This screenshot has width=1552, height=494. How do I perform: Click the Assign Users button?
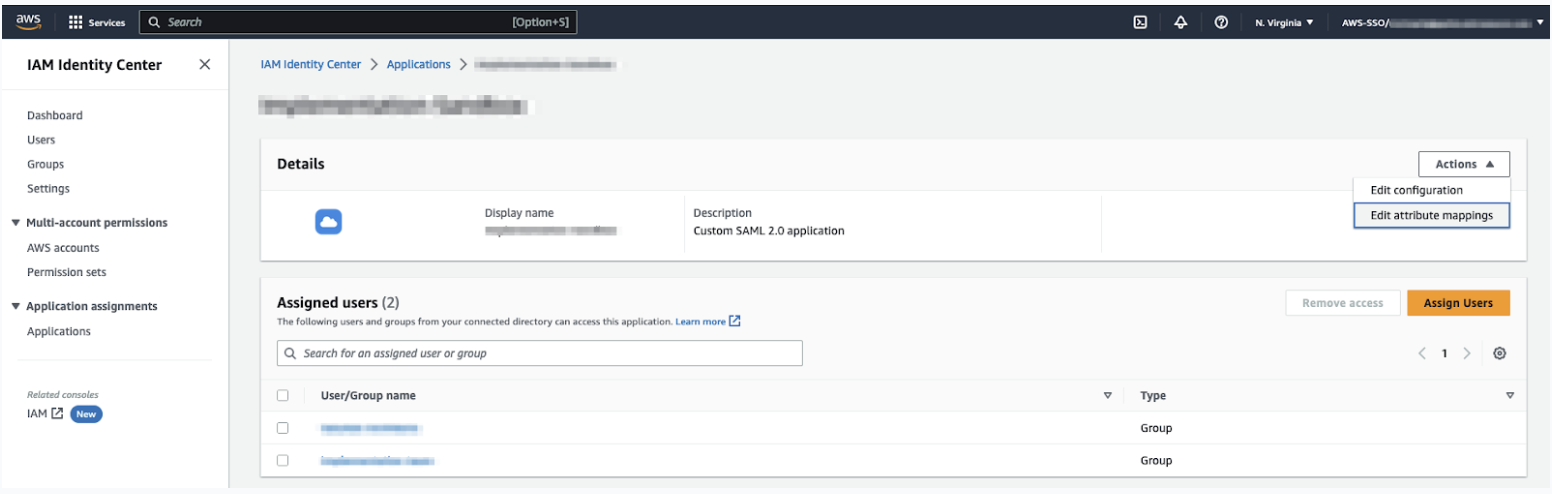[x=1458, y=303]
